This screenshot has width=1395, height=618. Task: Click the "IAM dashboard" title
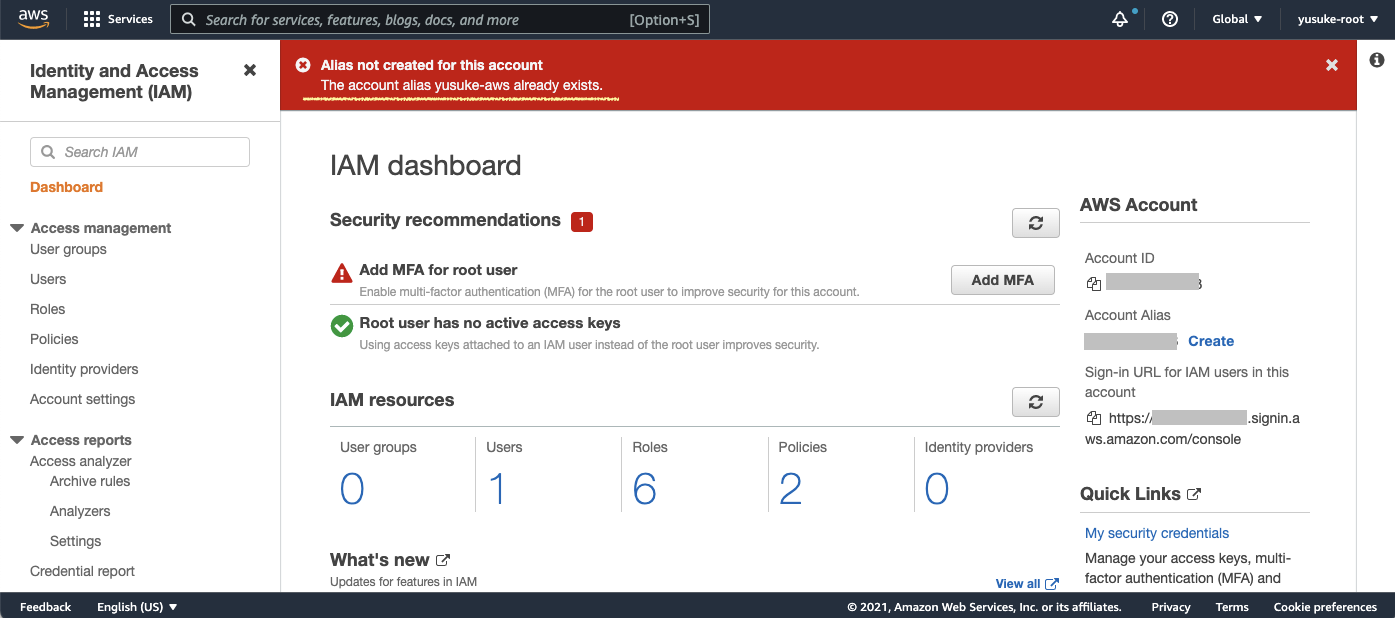pyautogui.click(x=426, y=165)
